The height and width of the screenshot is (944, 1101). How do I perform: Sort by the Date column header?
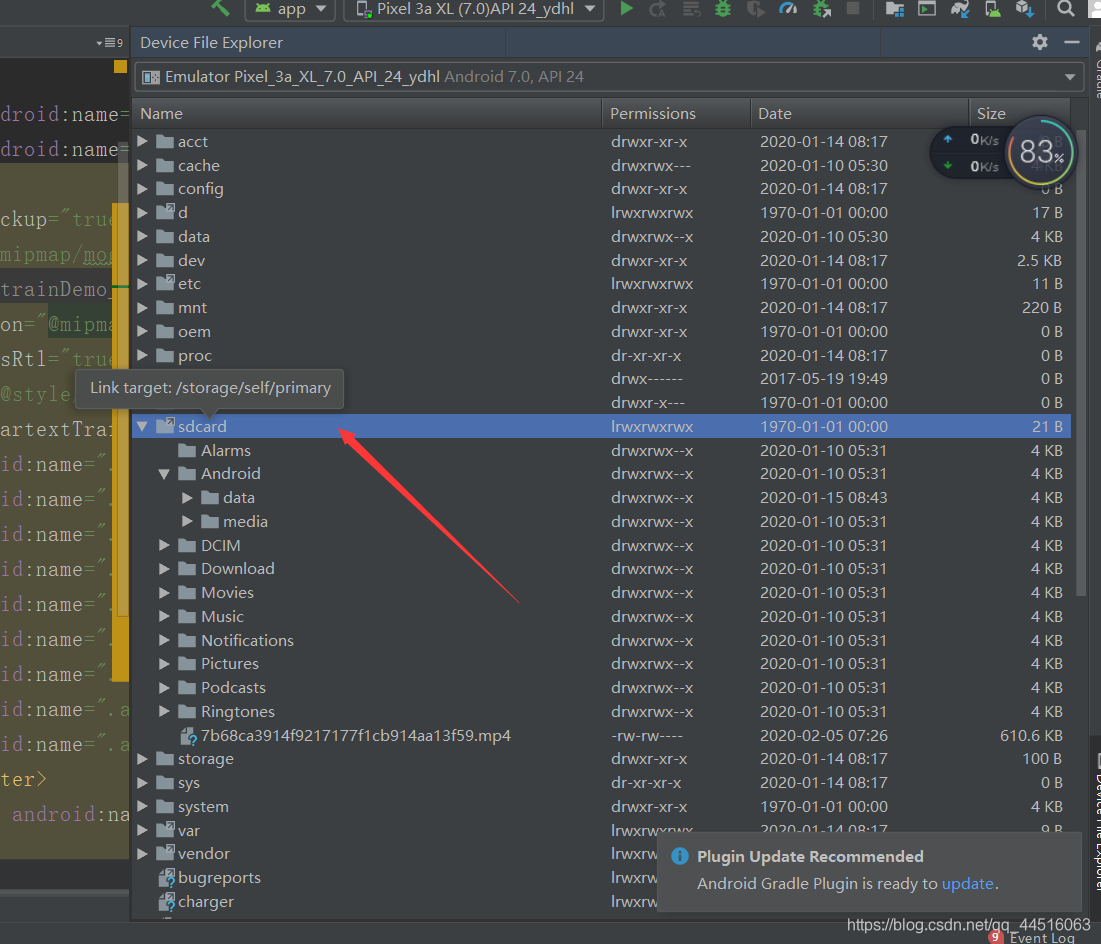(x=860, y=114)
